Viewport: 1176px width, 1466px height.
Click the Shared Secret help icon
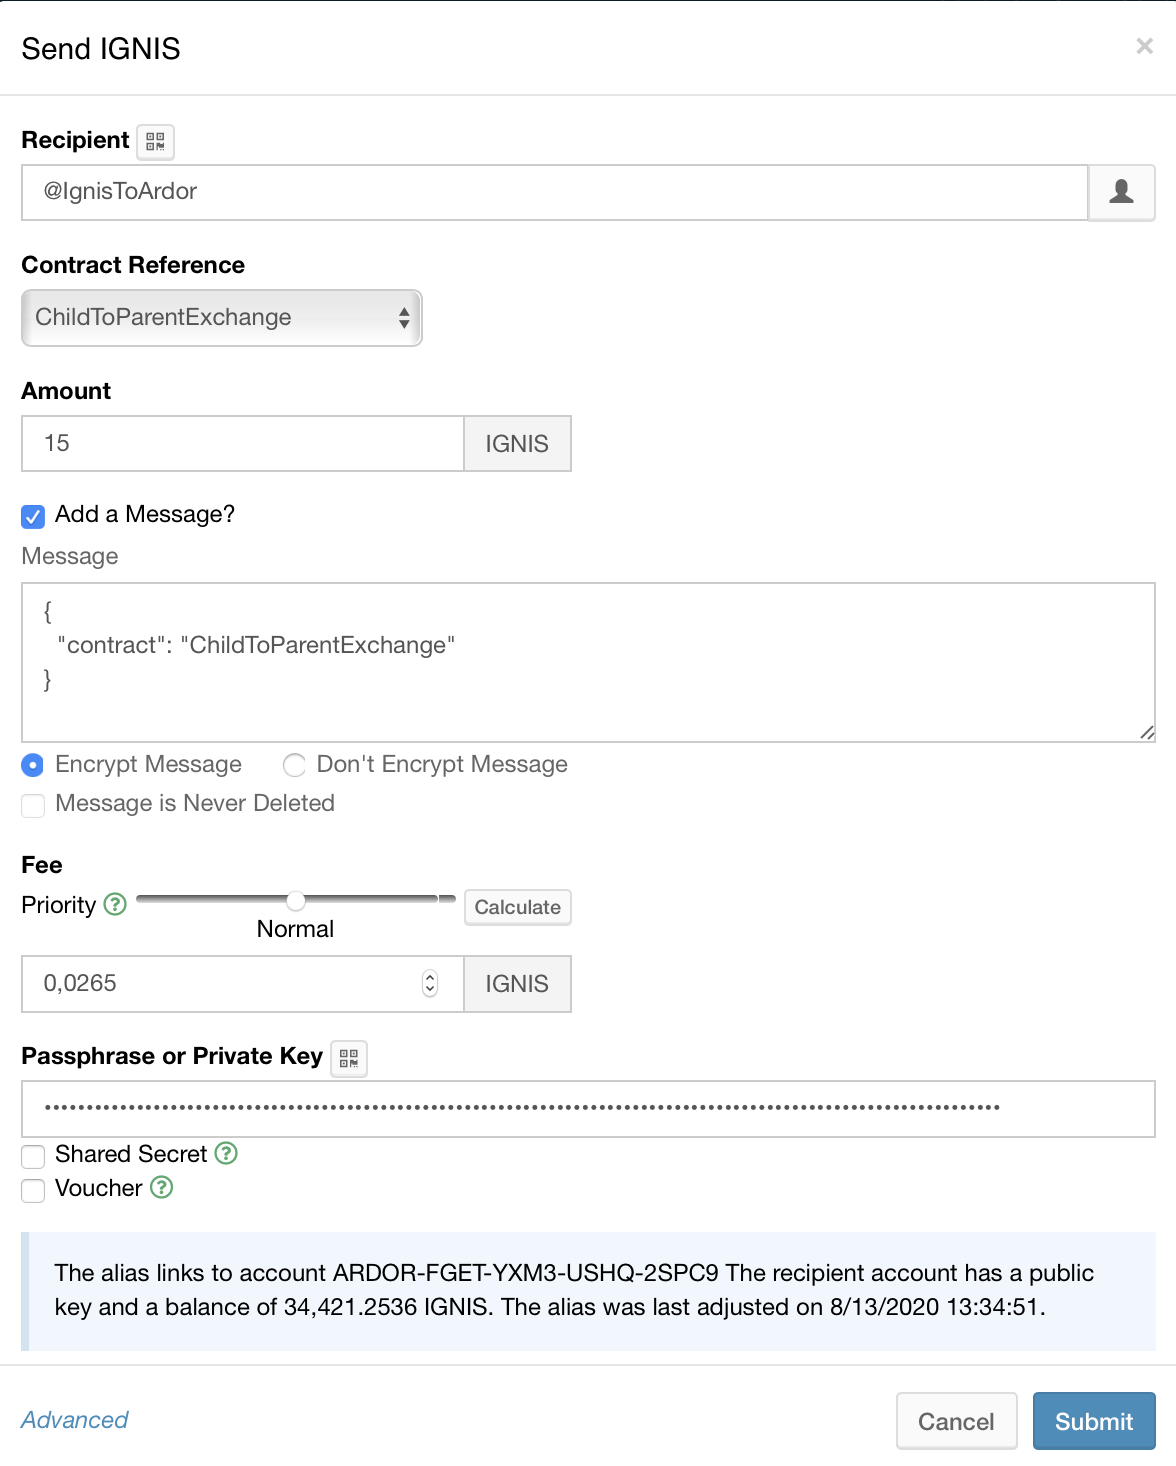(x=226, y=1153)
